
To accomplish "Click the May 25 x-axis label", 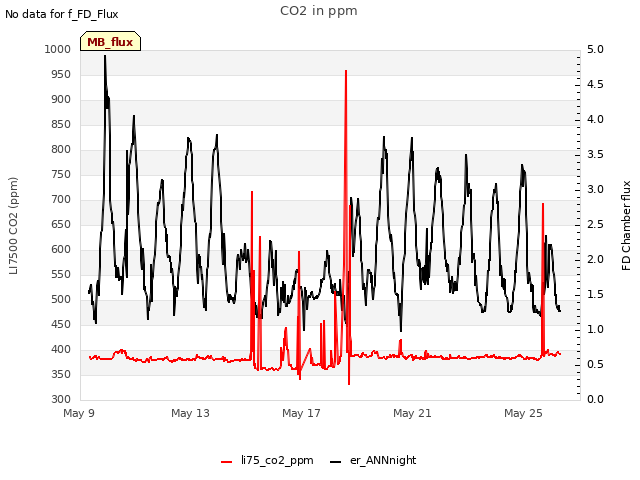I will (523, 413).
